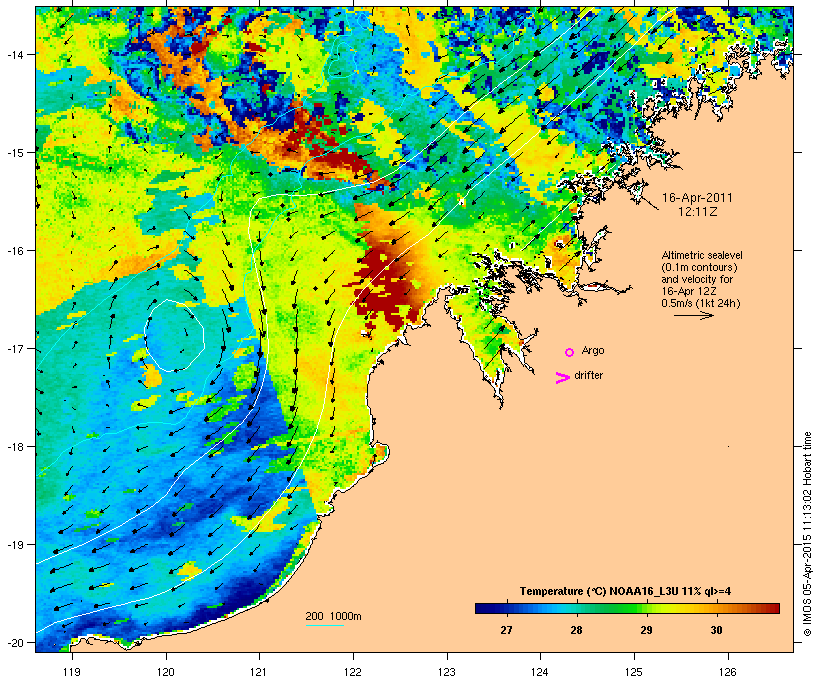This screenshot has width=820, height=680.
Task: Click the '28' color bar tick label
Action: pyautogui.click(x=576, y=630)
